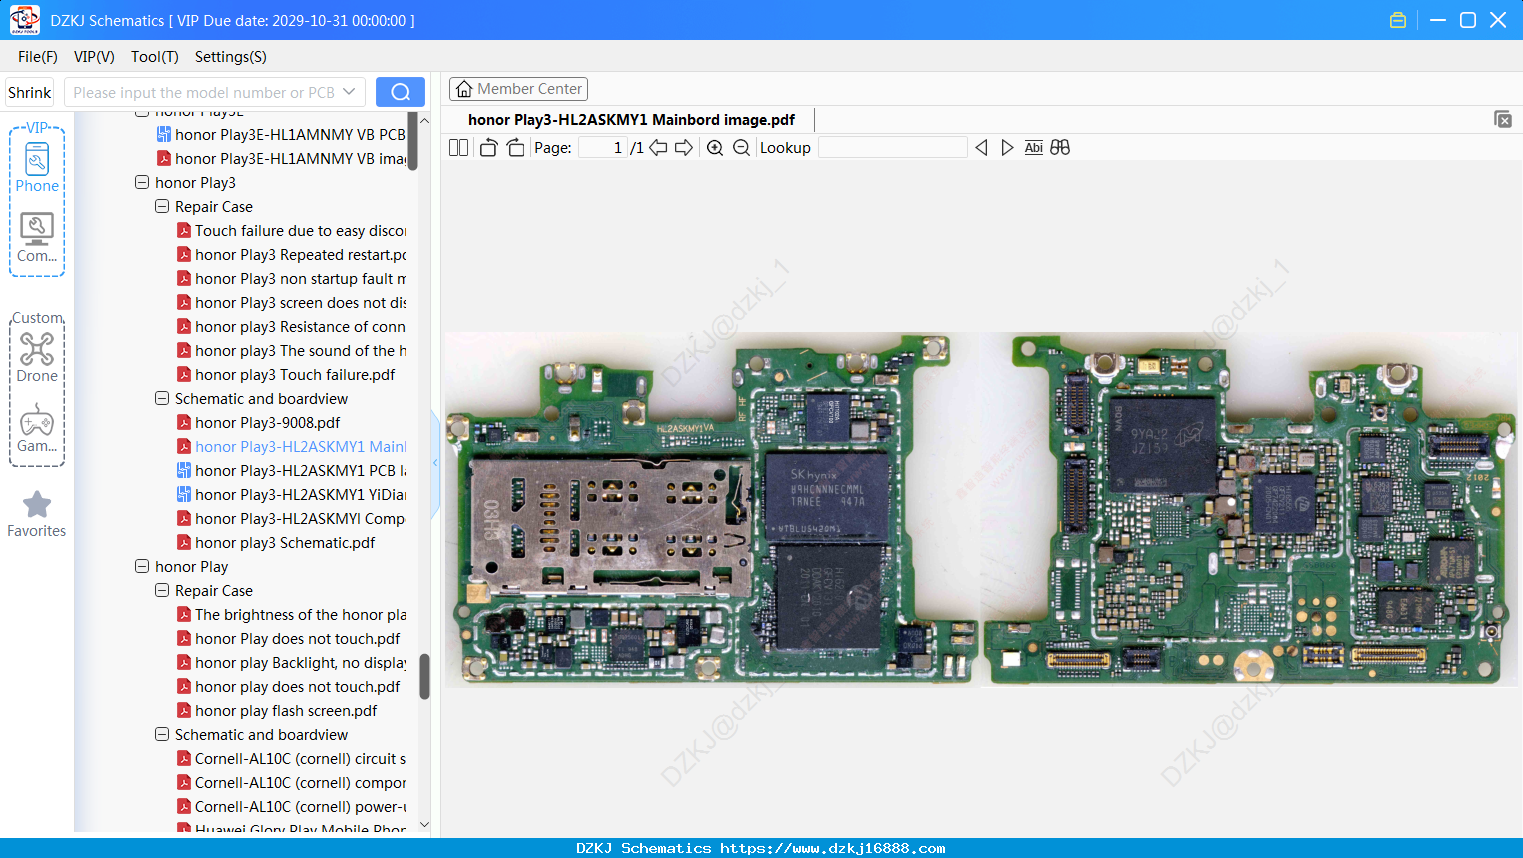This screenshot has height=858, width=1523.
Task: Open honor play3 Touch failure.pdf
Action: pos(286,375)
